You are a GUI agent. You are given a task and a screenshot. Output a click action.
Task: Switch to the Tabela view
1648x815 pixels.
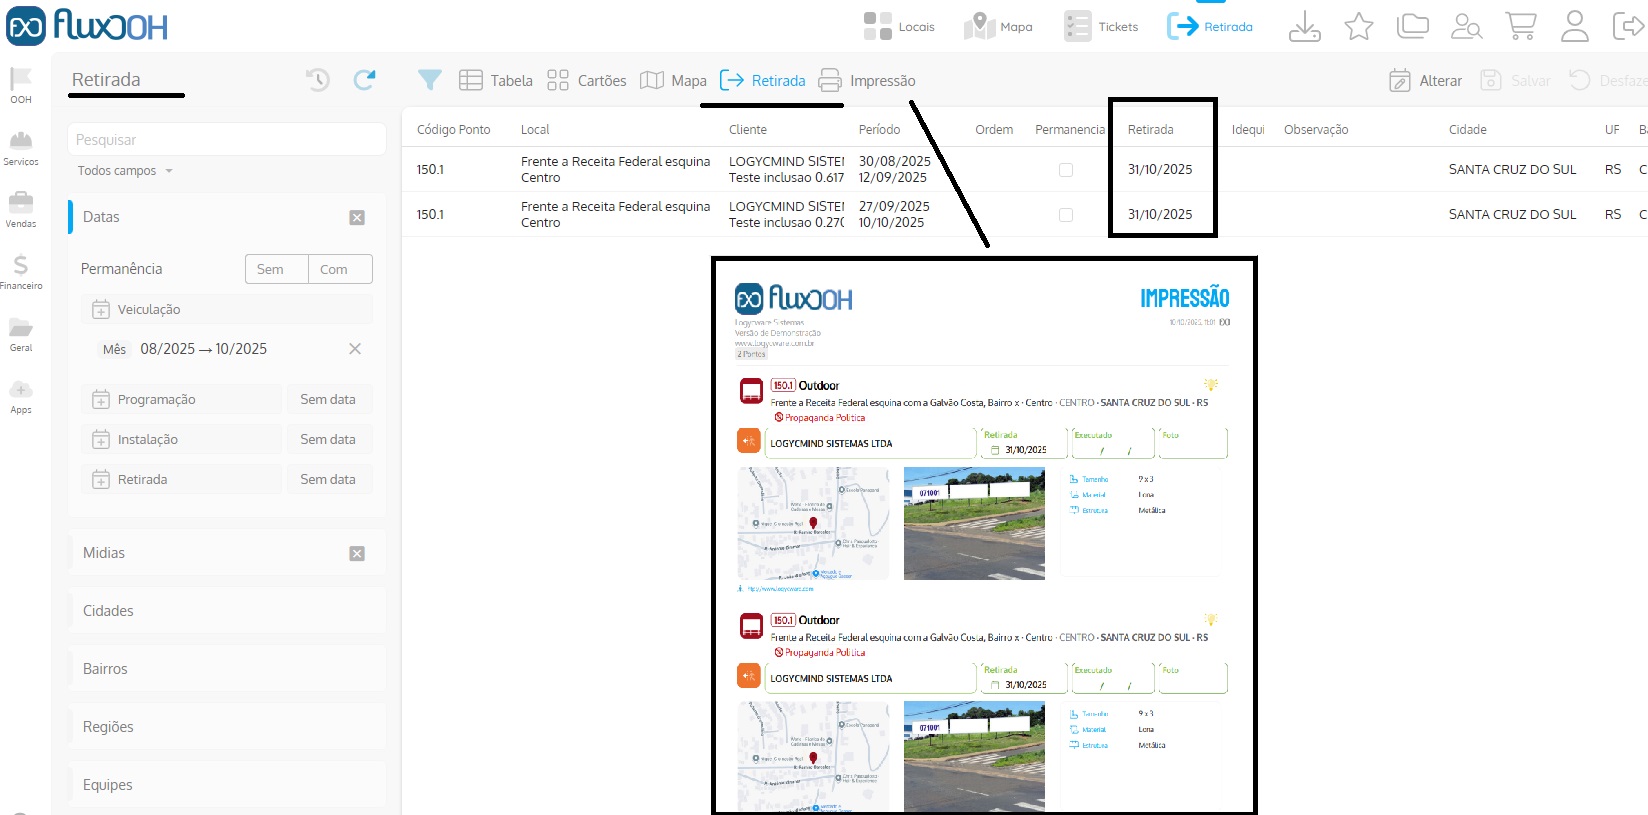(x=496, y=81)
